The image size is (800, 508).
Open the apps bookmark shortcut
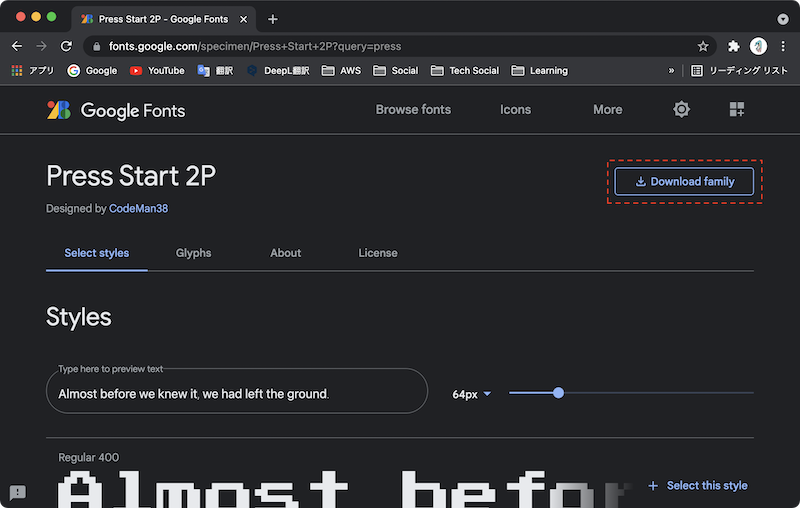[33, 71]
